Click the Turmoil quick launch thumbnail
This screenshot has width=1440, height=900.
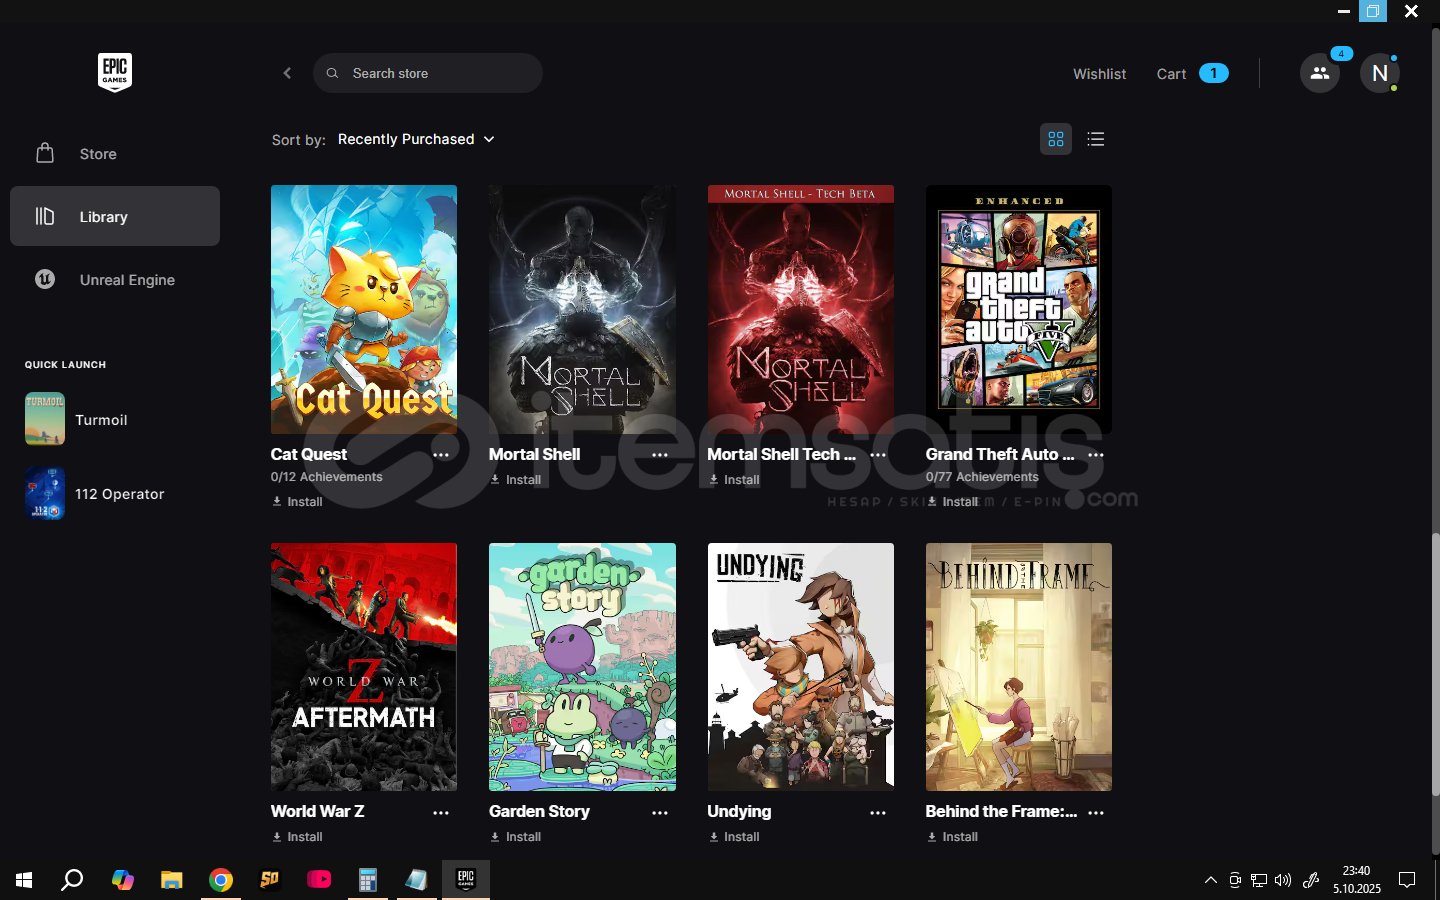click(x=45, y=419)
